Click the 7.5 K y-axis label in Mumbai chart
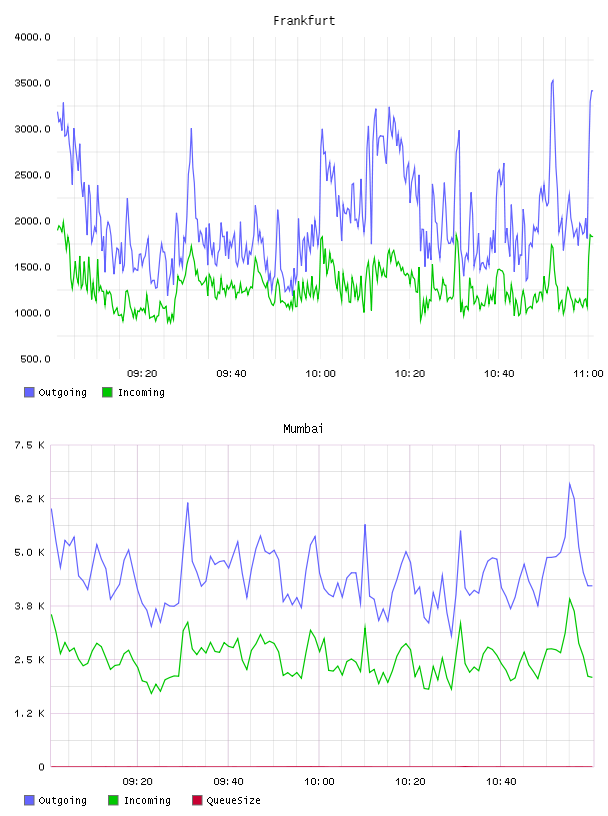 pos(29,445)
